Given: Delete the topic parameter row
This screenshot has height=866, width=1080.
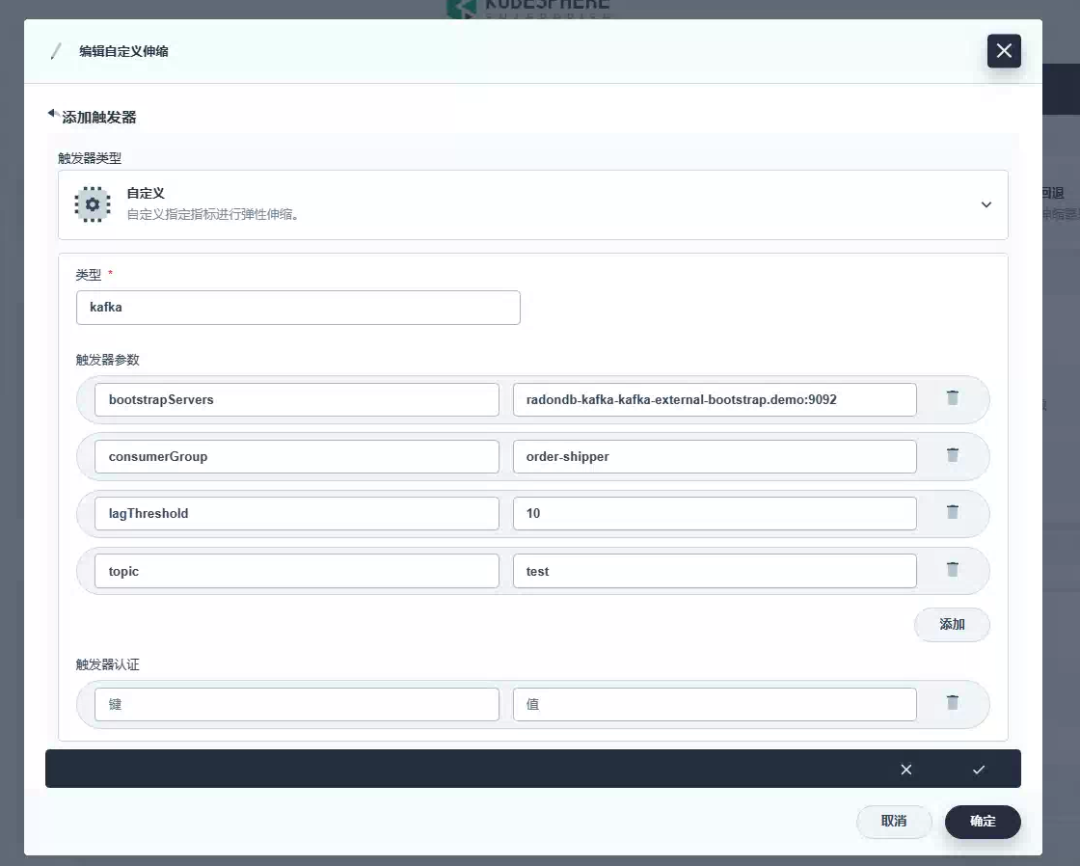Looking at the screenshot, I should [x=952, y=569].
